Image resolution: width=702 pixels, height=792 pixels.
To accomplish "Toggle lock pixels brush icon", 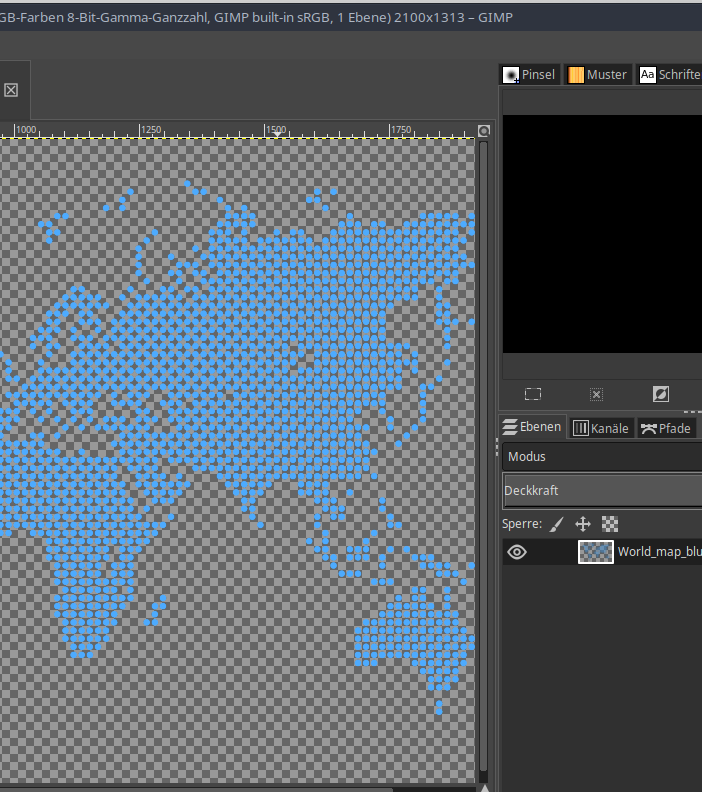I will pos(557,524).
